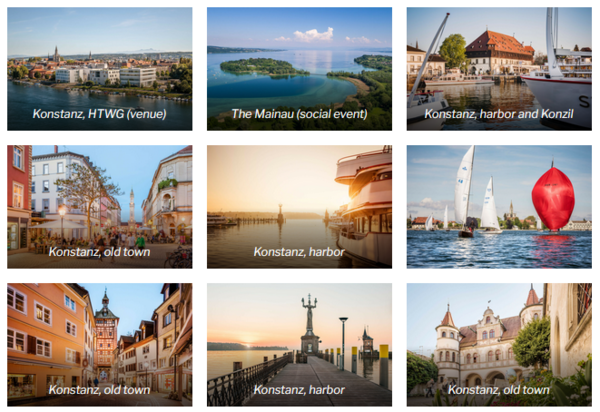Image resolution: width=600 pixels, height=412 pixels.
Task: Open harbor pier photo with statue
Action: 299,345
